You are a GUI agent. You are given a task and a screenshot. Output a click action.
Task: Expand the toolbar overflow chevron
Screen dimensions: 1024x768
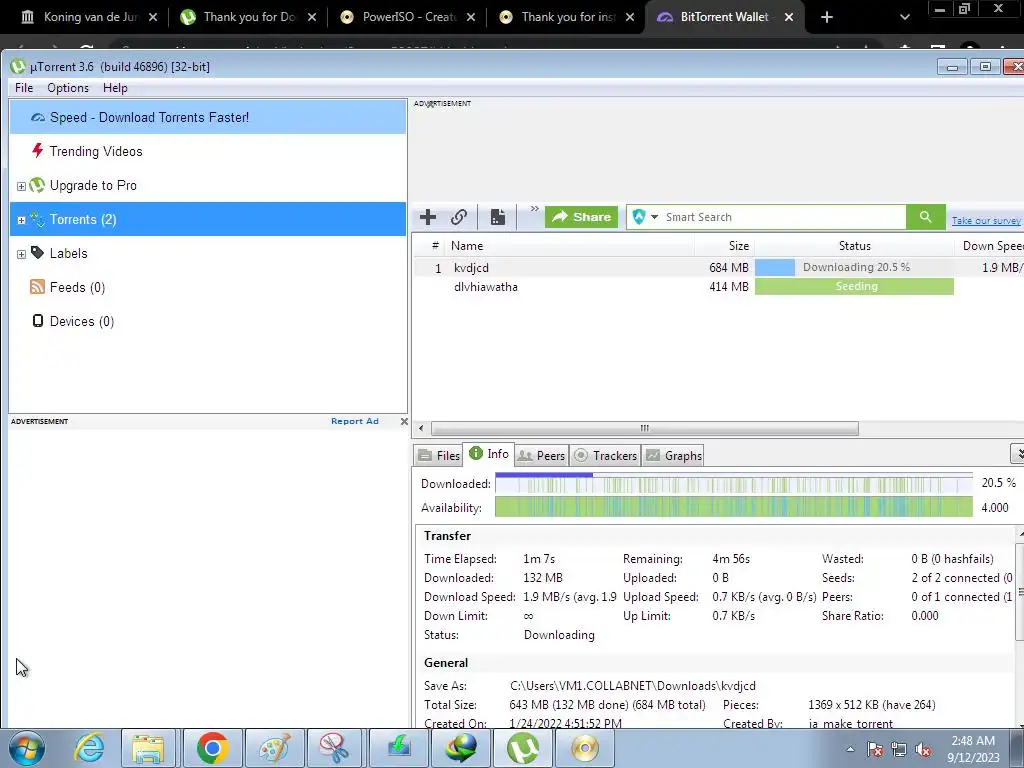[534, 209]
